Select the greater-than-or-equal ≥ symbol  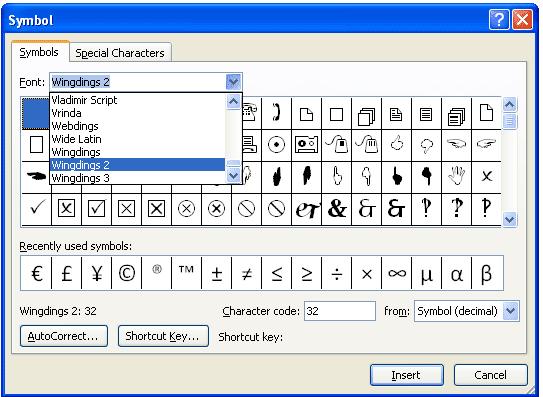click(x=306, y=273)
